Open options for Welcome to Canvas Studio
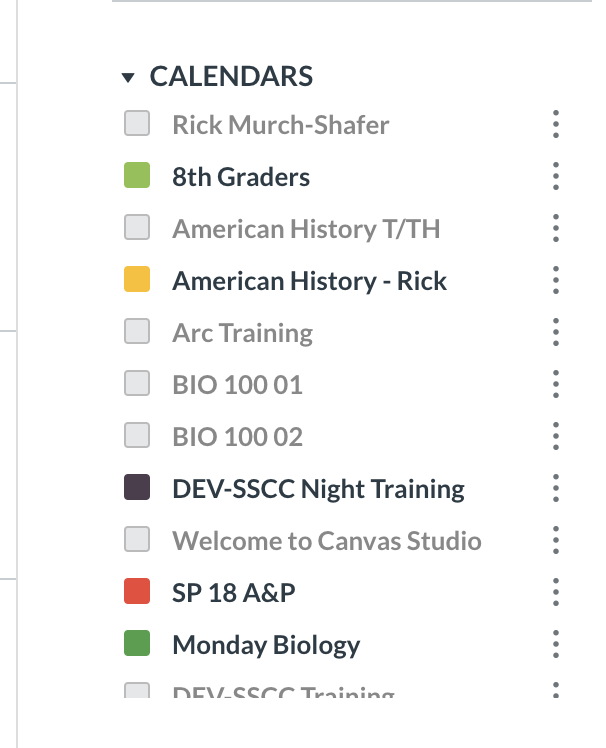 click(555, 541)
